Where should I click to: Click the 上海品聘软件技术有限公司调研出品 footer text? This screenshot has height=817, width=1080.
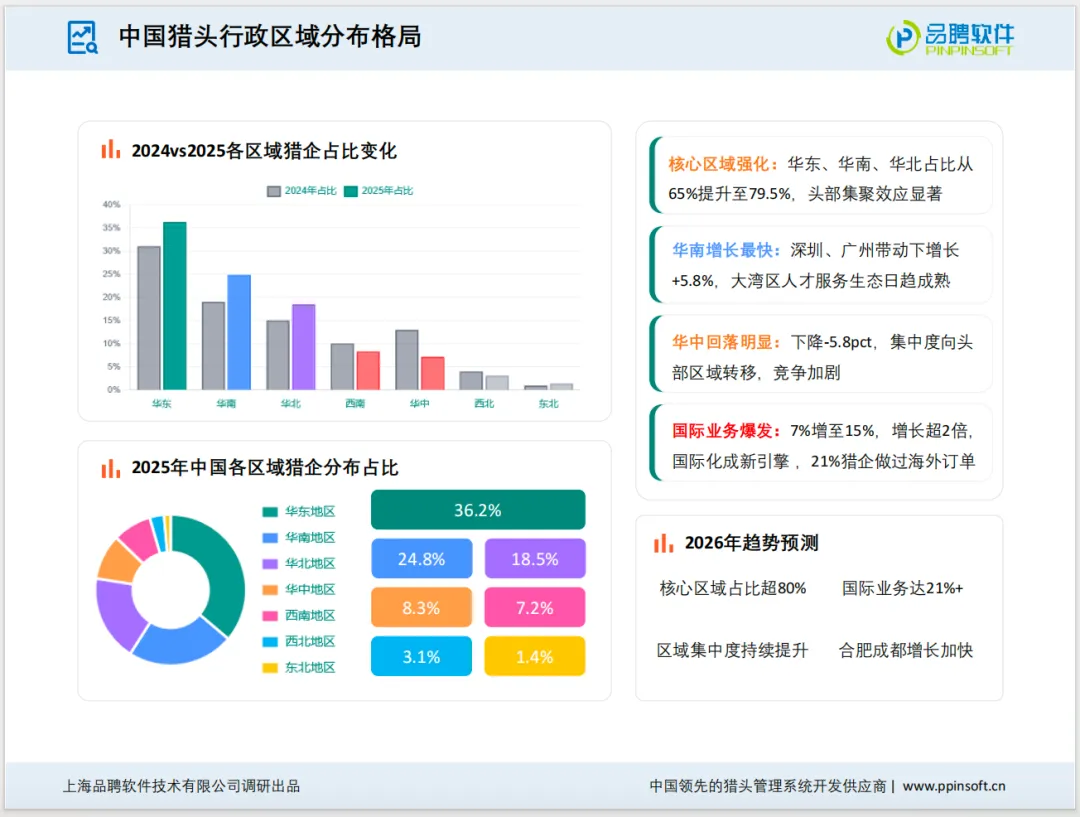pyautogui.click(x=181, y=786)
